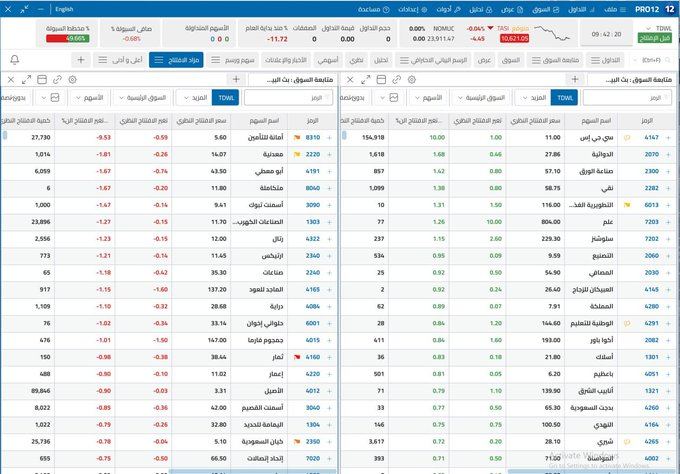Open the مساعدة menu
This screenshot has width=680, height=474.
[373, 9]
